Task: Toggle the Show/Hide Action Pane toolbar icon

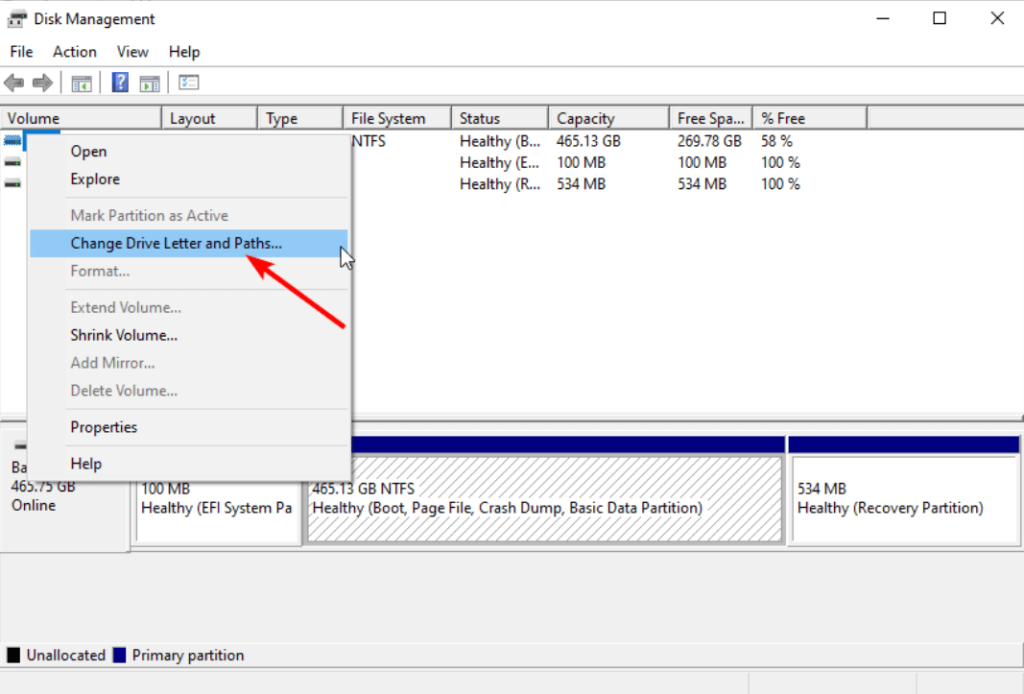Action: (x=150, y=82)
